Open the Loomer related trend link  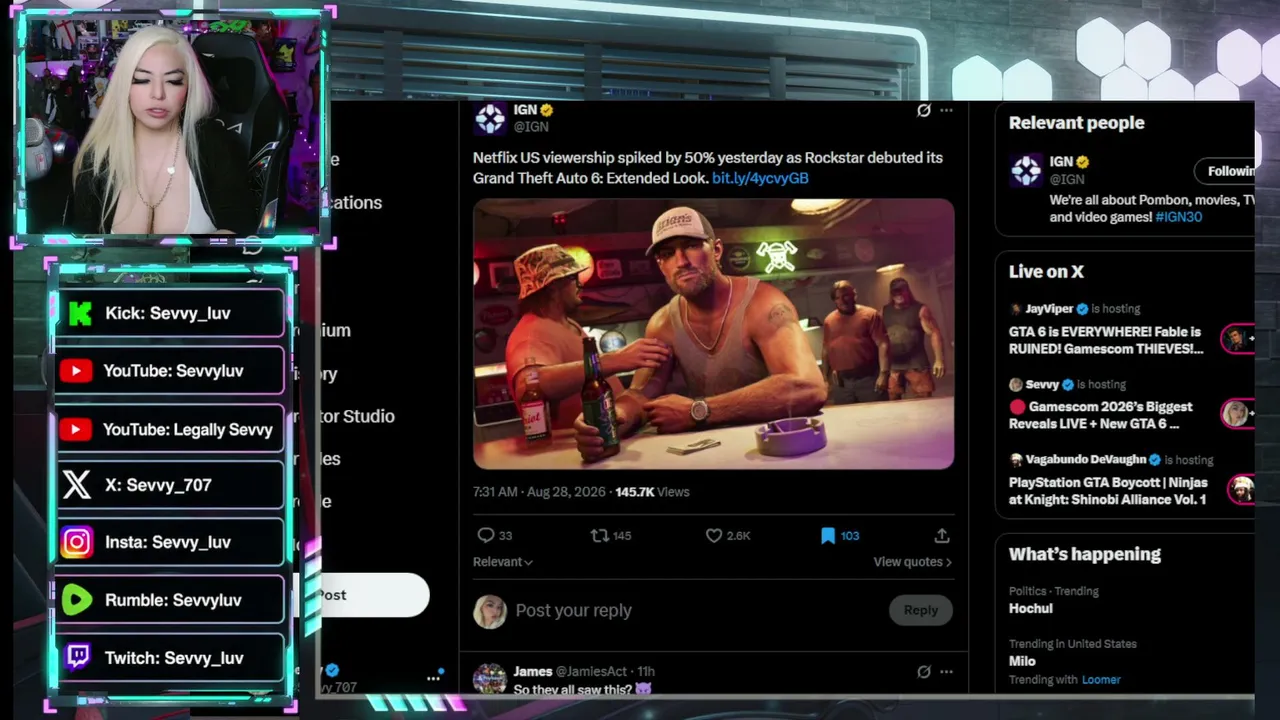click(x=1101, y=680)
